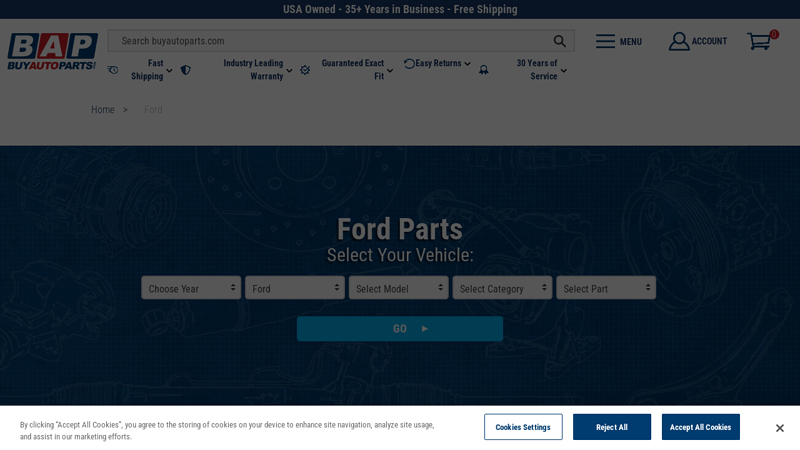Click the ACCOUNT label
The image size is (800, 450).
(709, 41)
